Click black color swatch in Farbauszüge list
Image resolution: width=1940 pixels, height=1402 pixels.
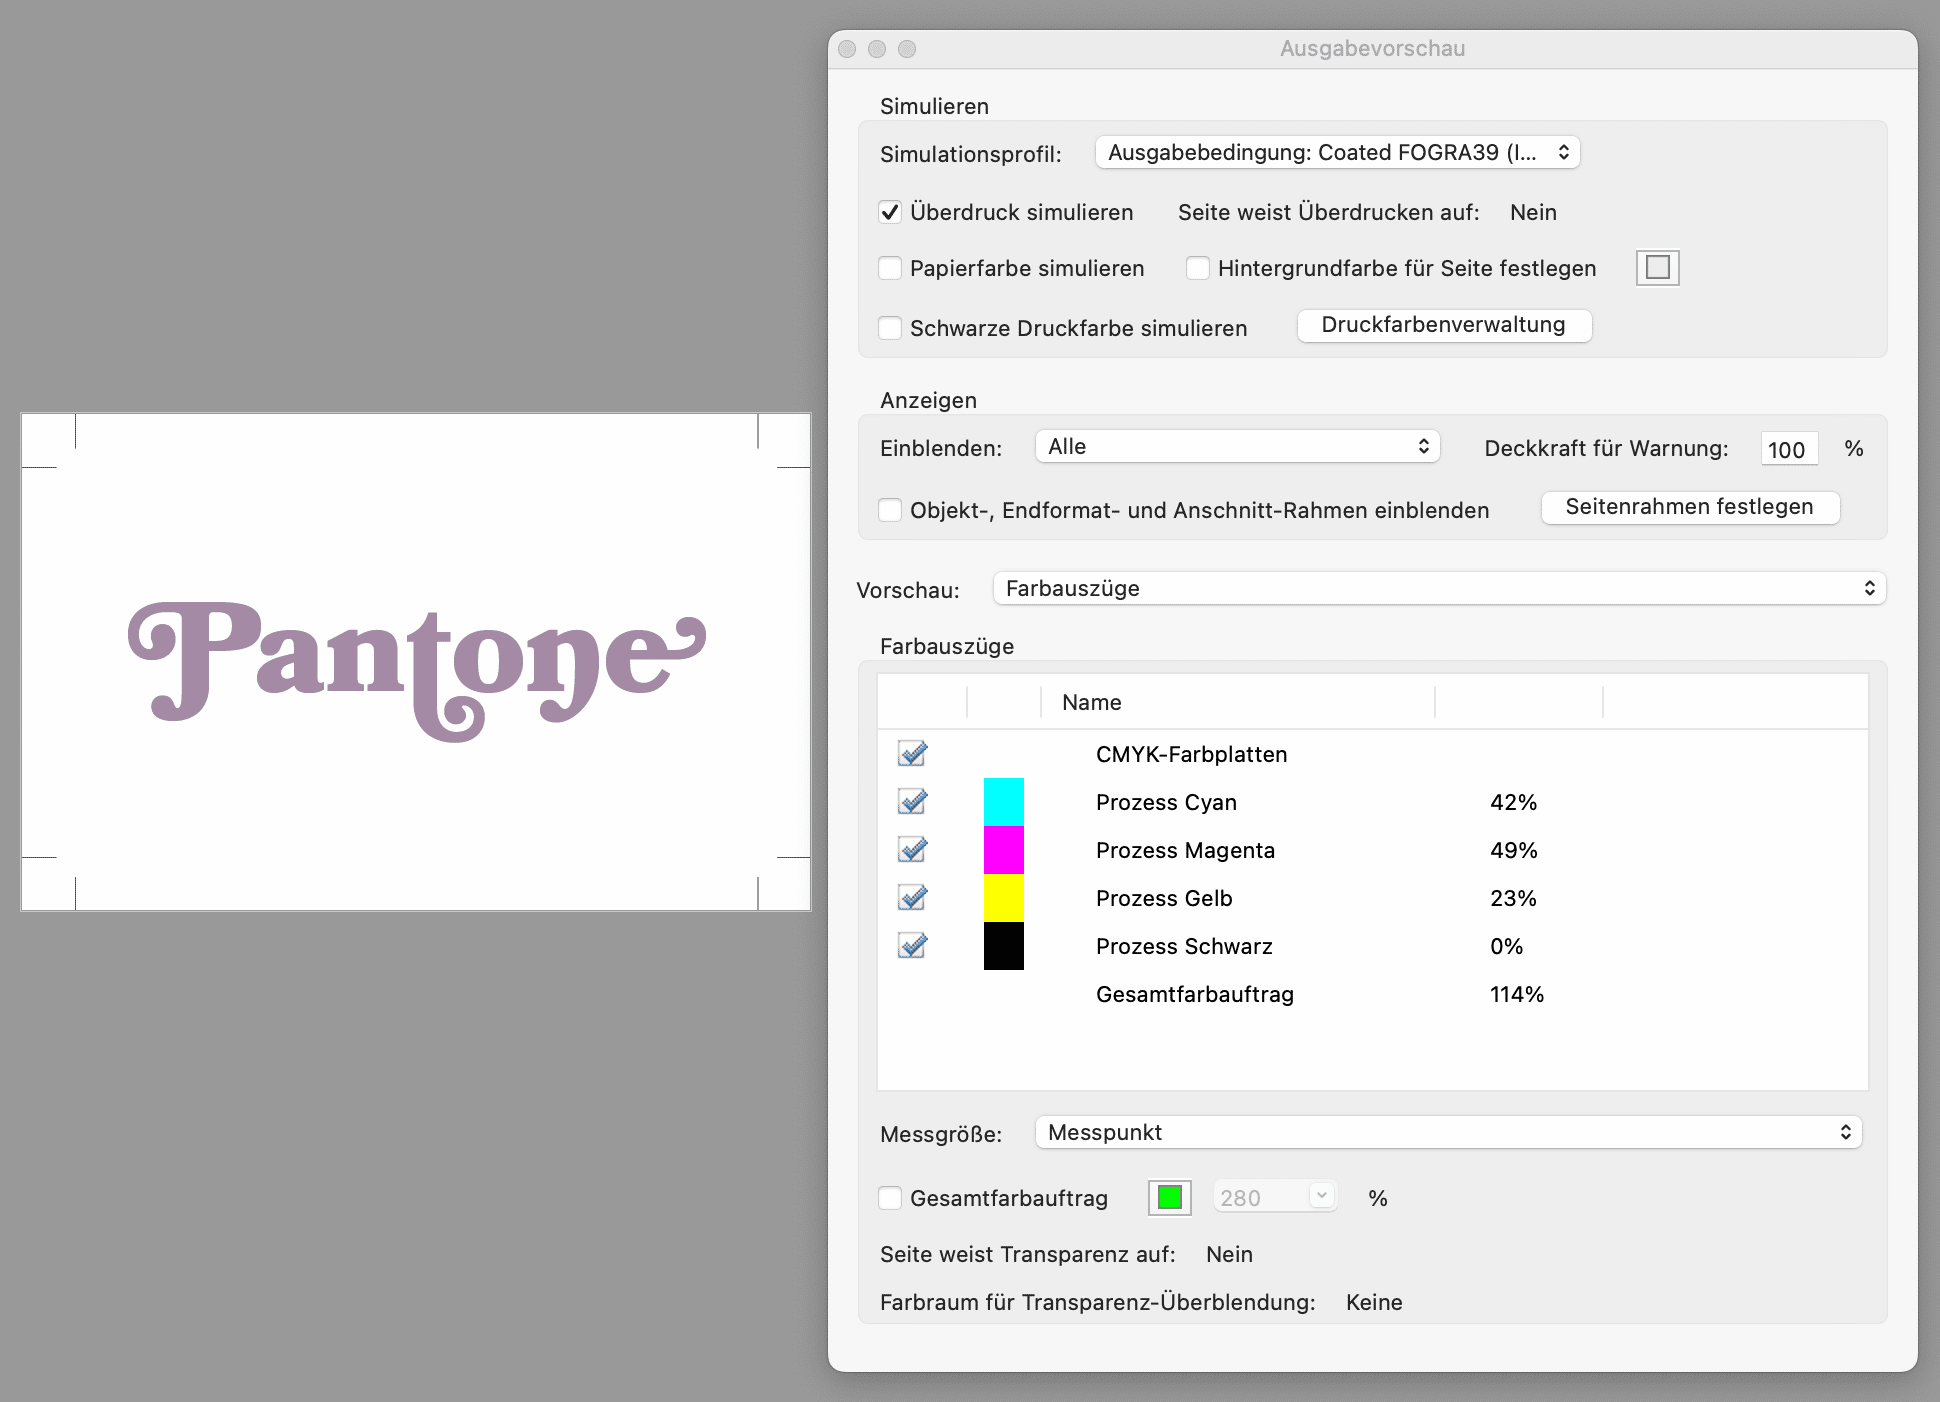point(1004,946)
